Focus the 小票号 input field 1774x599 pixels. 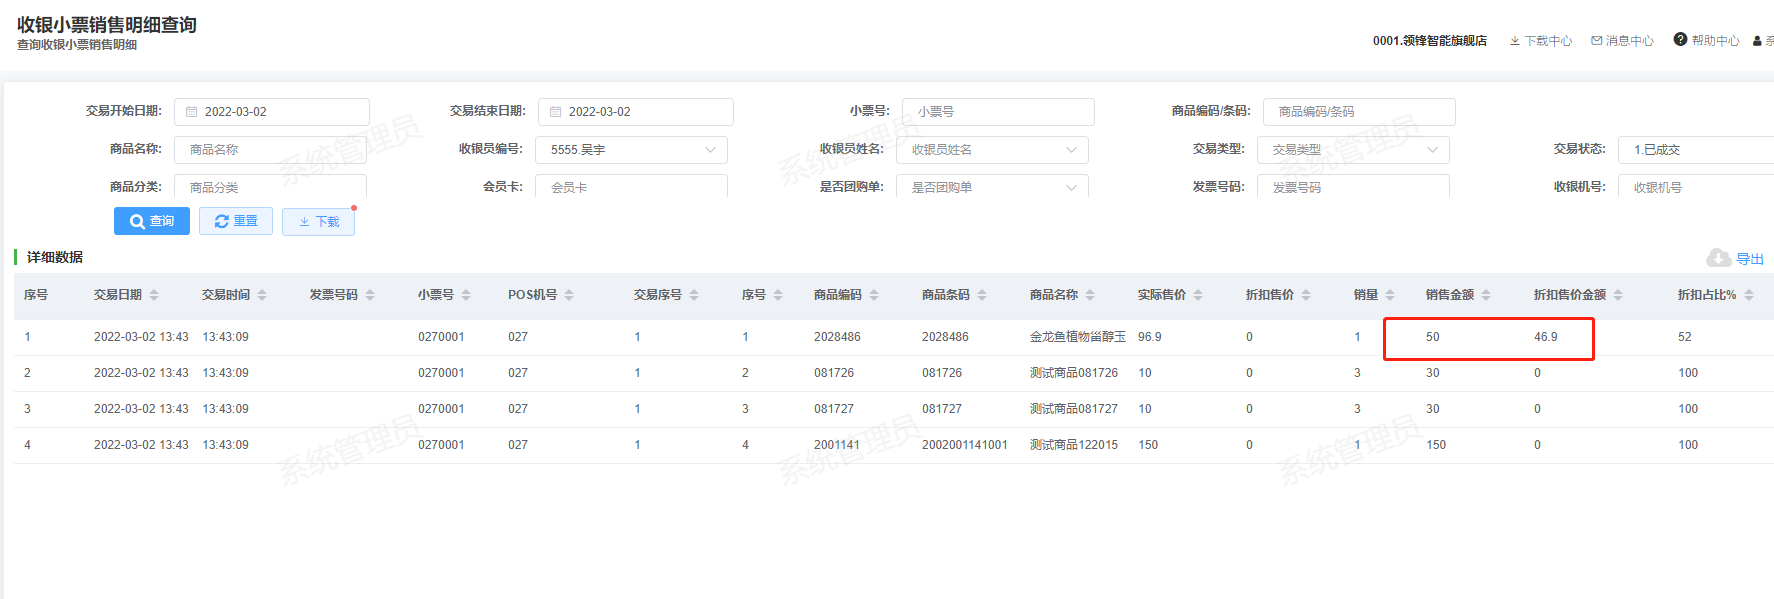coord(997,112)
